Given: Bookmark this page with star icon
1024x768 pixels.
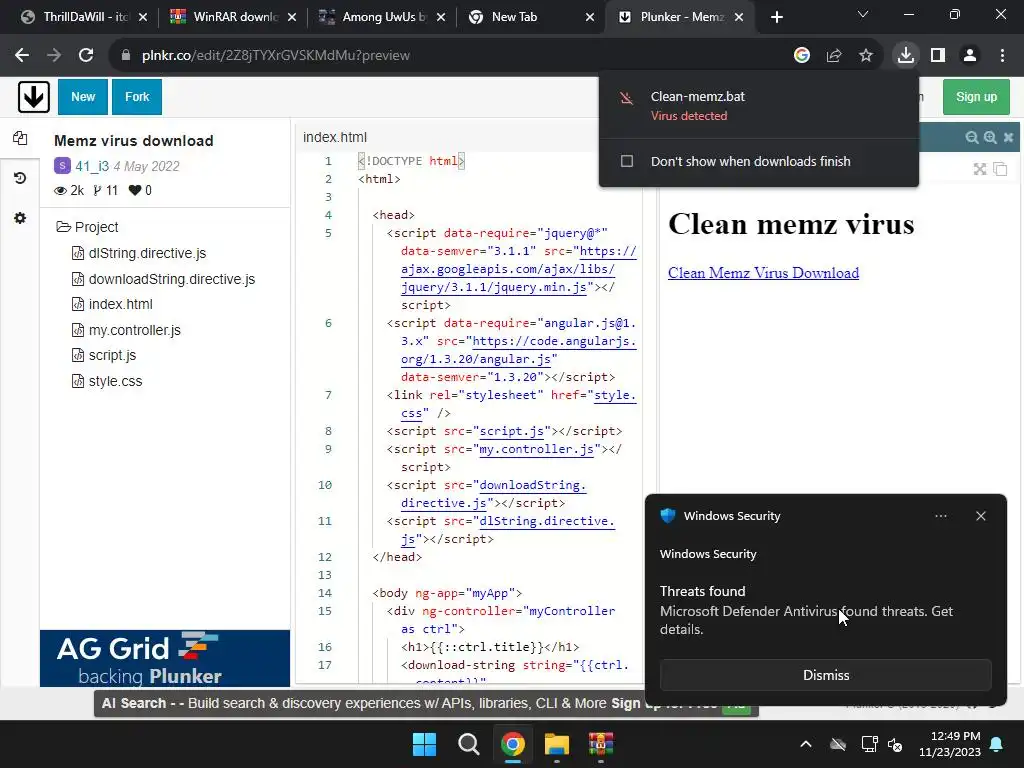Looking at the screenshot, I should pyautogui.click(x=866, y=56).
